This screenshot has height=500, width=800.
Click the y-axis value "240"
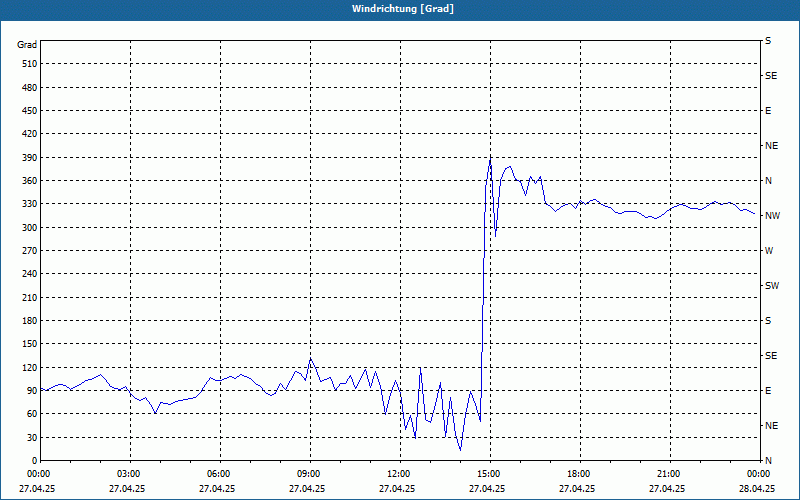pyautogui.click(x=30, y=274)
